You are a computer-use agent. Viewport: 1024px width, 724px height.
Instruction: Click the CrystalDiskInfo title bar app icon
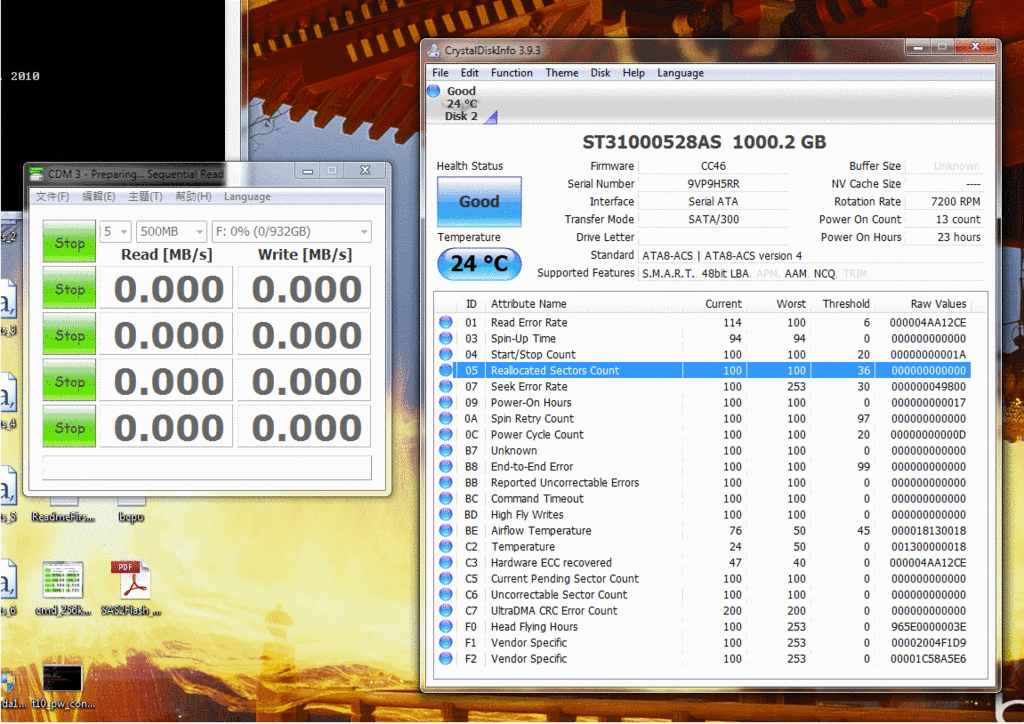point(432,51)
